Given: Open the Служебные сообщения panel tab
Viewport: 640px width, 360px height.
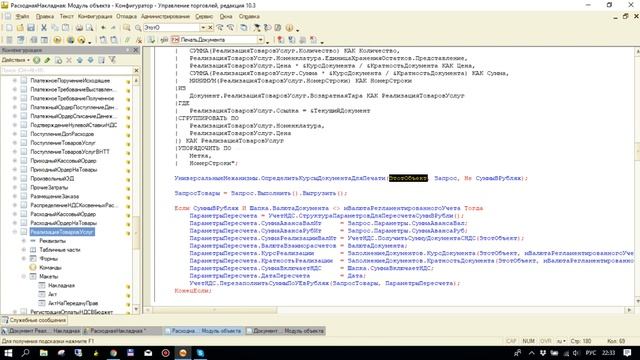Looking at the screenshot, I should pos(33,320).
